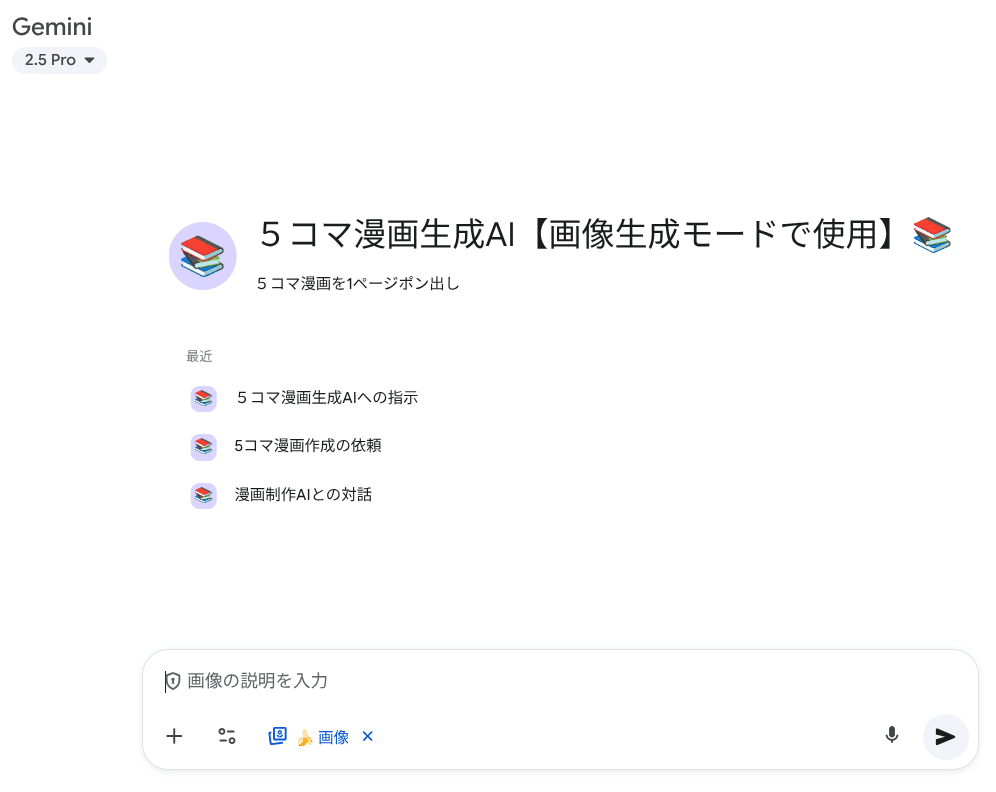The image size is (996, 792).
Task: Click the book-stack icon beside 漫画制作AIとの対話
Action: tap(203, 495)
